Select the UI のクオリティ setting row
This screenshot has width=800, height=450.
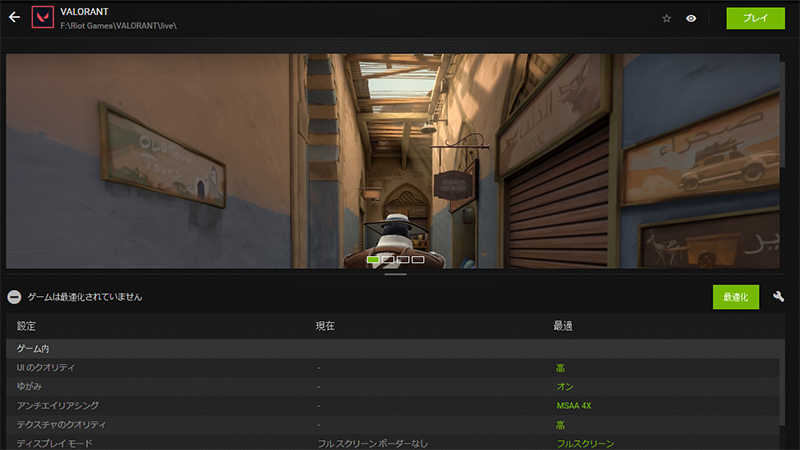tap(392, 368)
